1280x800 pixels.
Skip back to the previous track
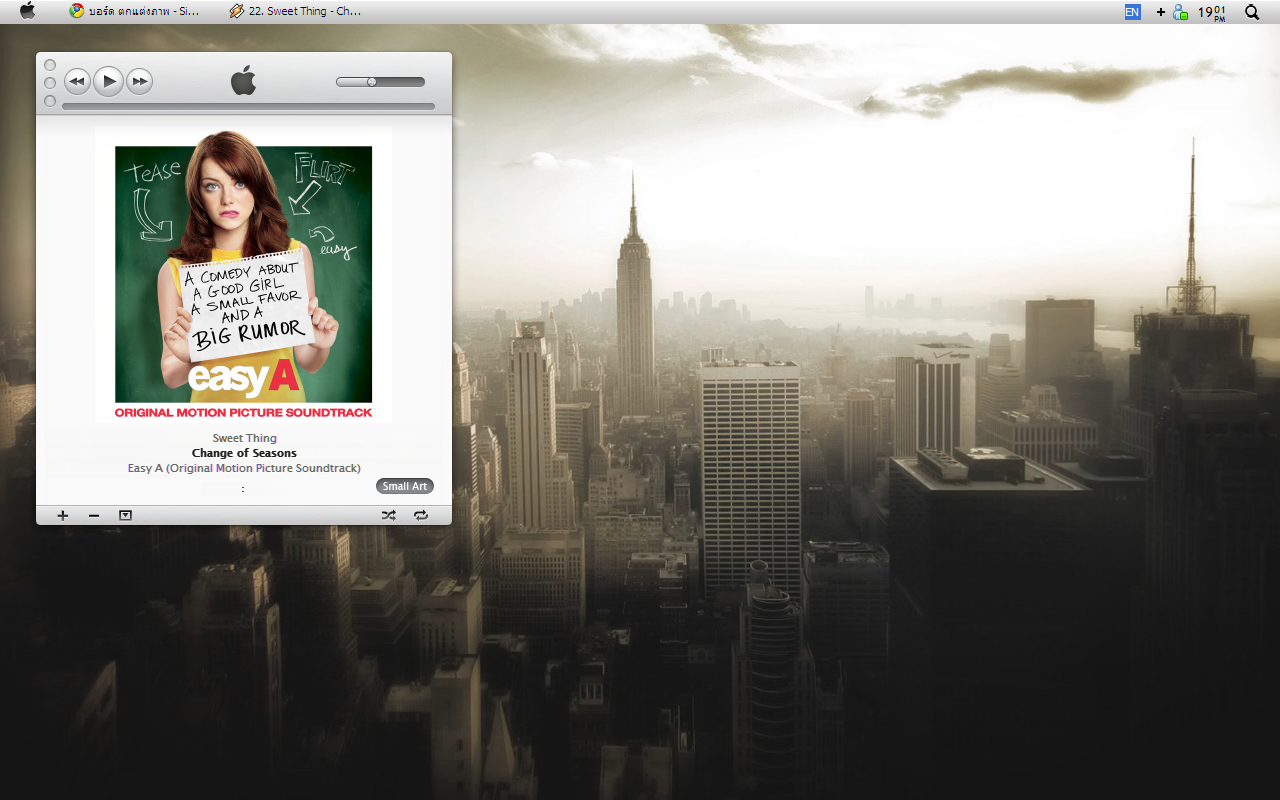click(x=77, y=82)
